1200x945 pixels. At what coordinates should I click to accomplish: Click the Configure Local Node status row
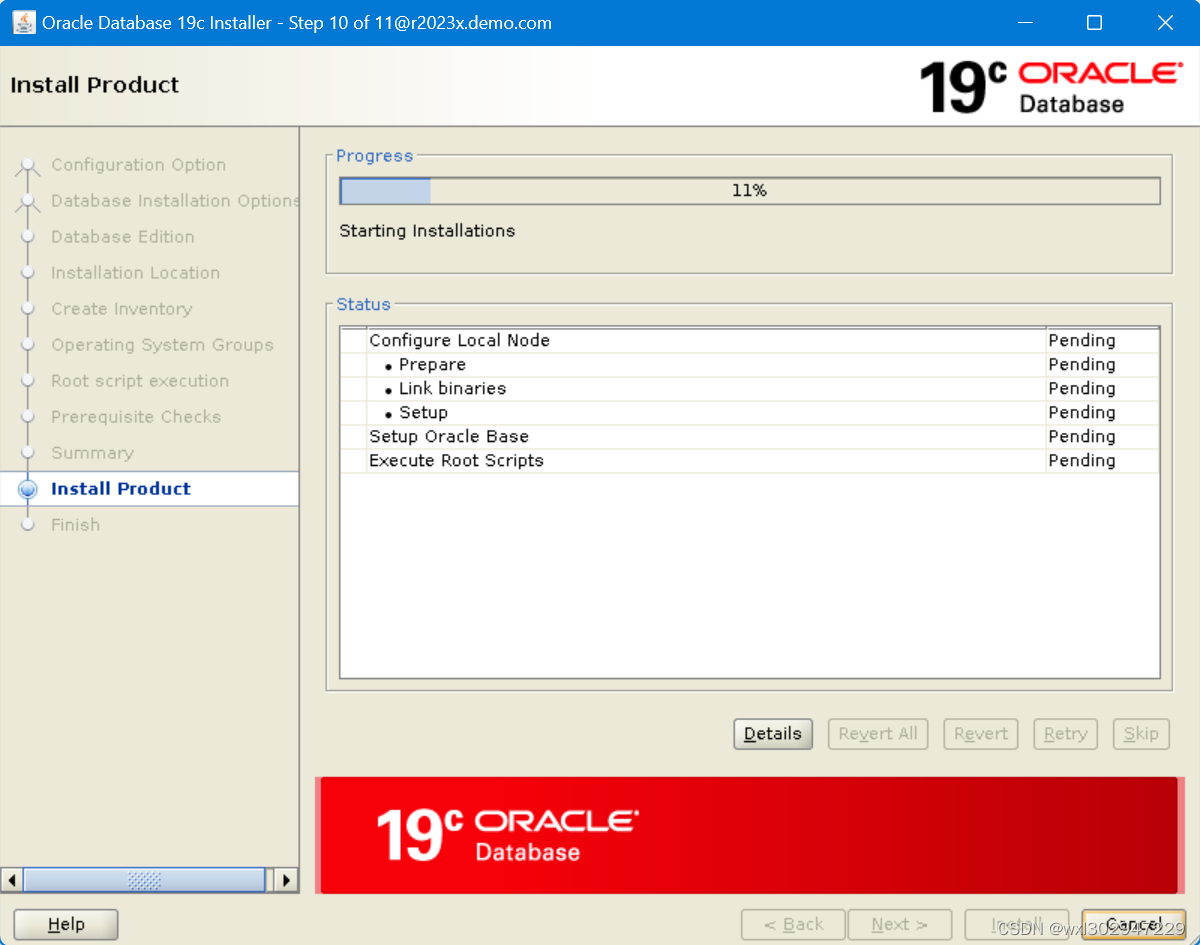[x=750, y=341]
